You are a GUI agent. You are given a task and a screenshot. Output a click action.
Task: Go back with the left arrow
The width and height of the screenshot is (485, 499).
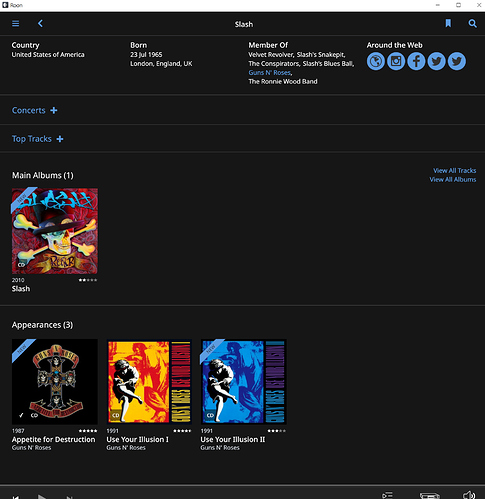click(x=40, y=24)
